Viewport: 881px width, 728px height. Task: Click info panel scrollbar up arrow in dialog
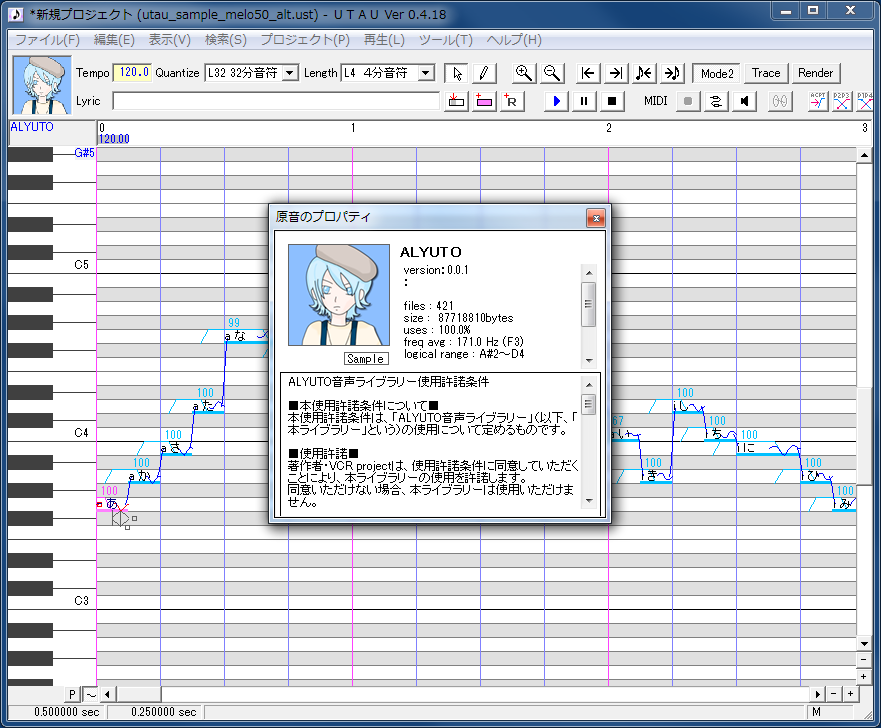[589, 272]
